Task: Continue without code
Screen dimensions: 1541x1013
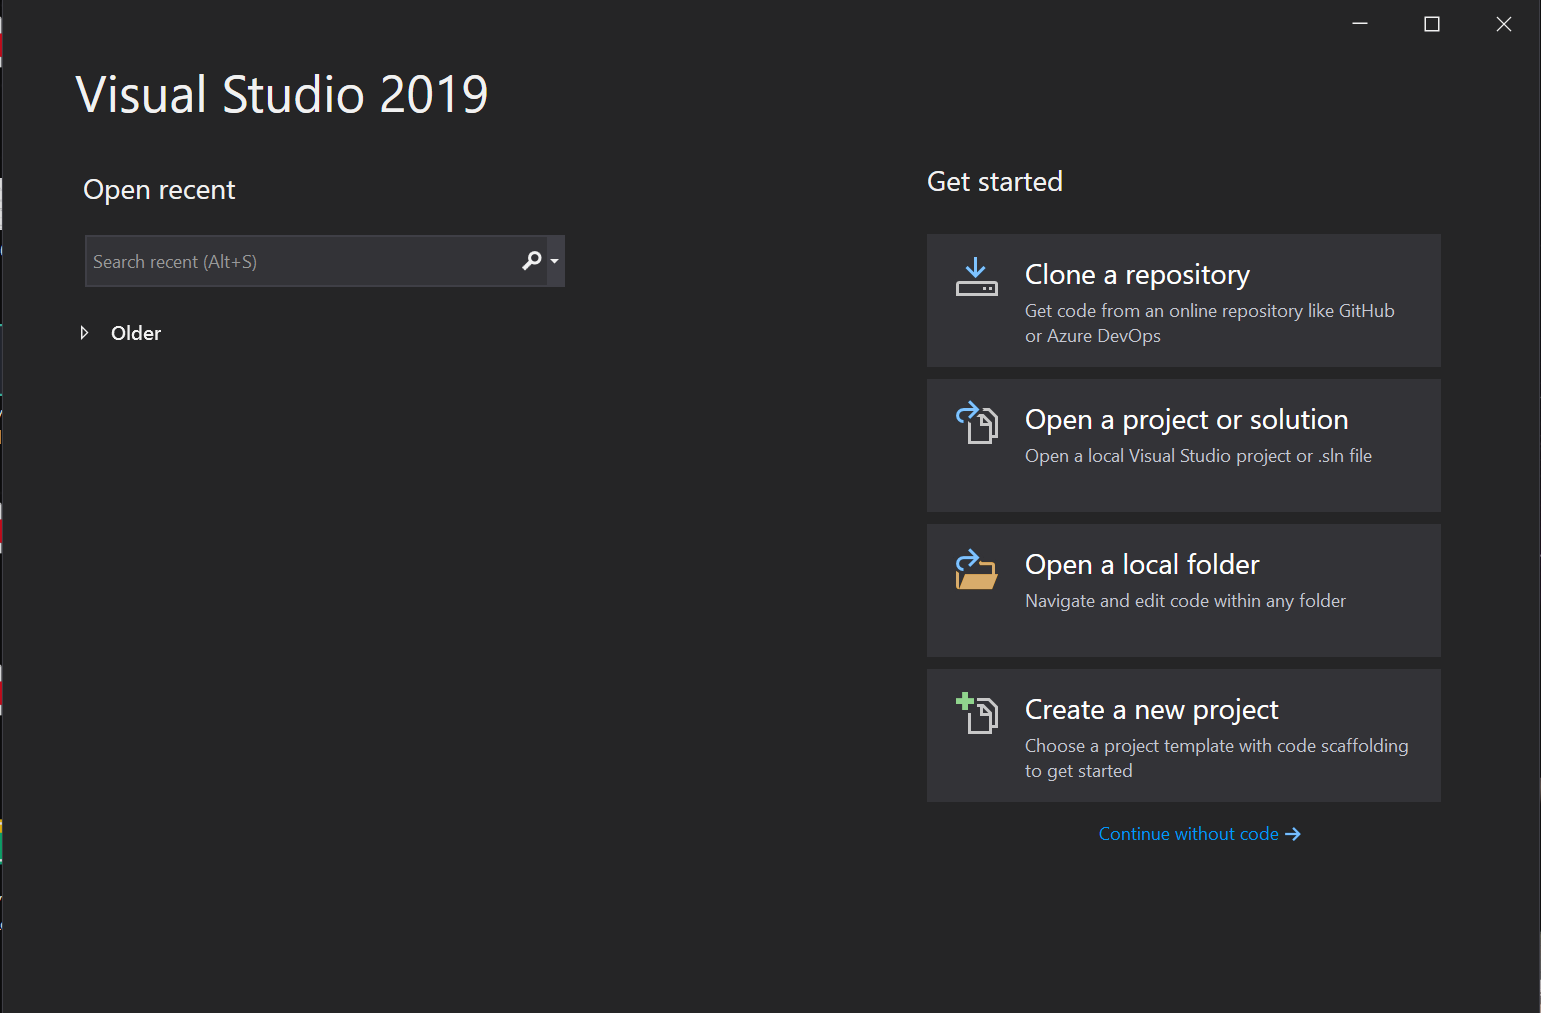Action: point(1187,833)
